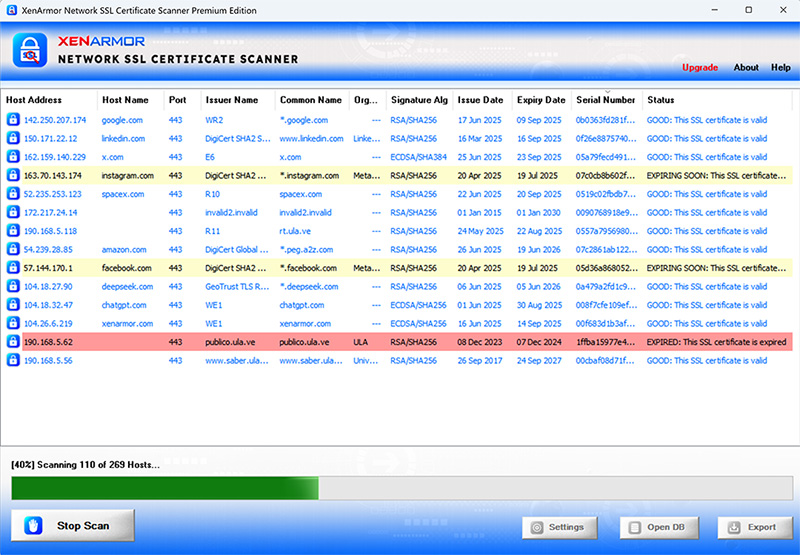Viewport: 800px width, 555px height.
Task: Sort by the Org column header
Action: tap(366, 100)
